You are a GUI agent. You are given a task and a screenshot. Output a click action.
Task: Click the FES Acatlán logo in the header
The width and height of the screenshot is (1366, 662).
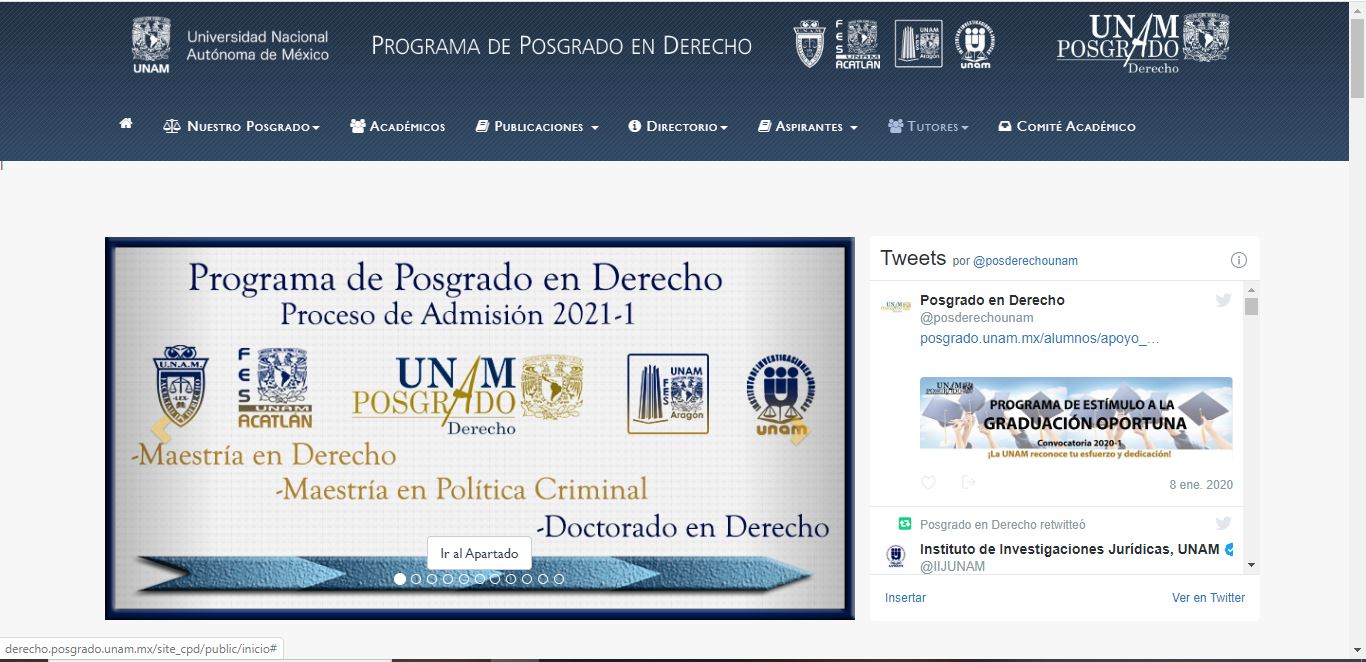tap(858, 45)
